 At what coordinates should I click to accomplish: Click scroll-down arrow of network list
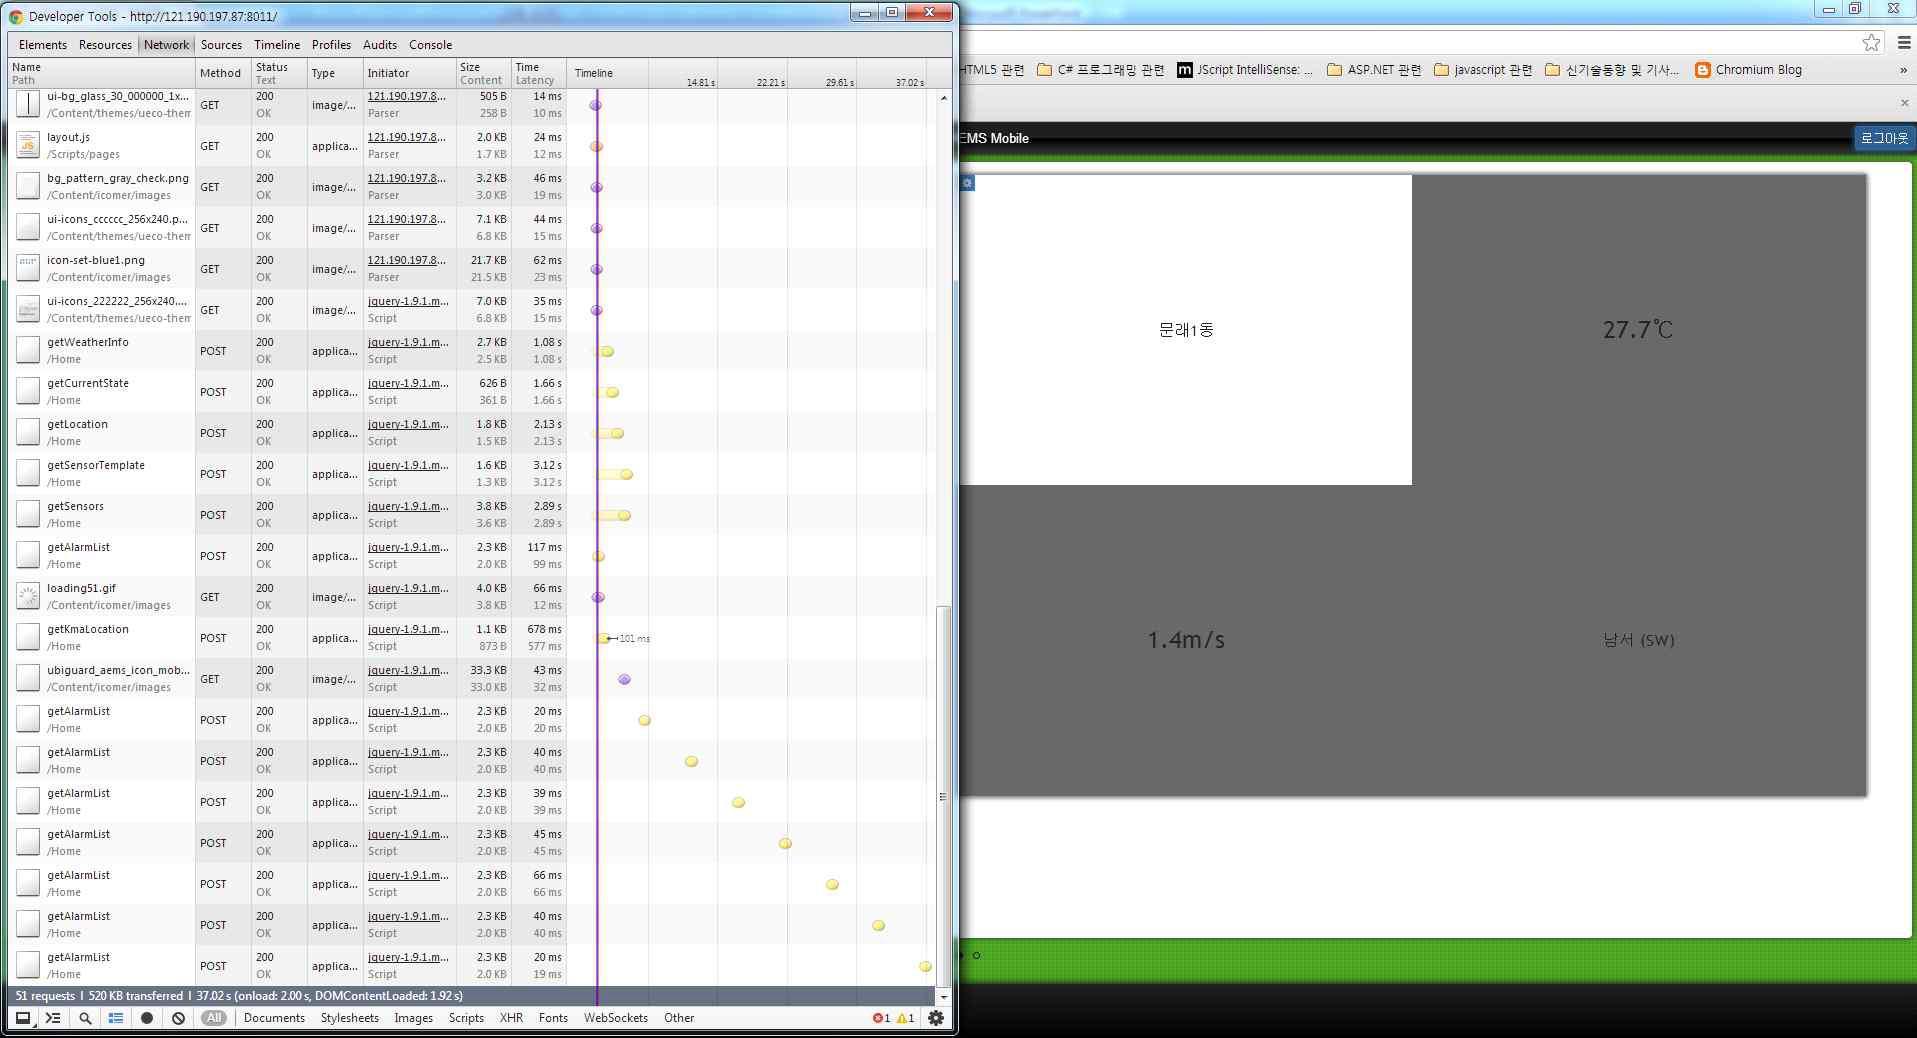tap(943, 996)
